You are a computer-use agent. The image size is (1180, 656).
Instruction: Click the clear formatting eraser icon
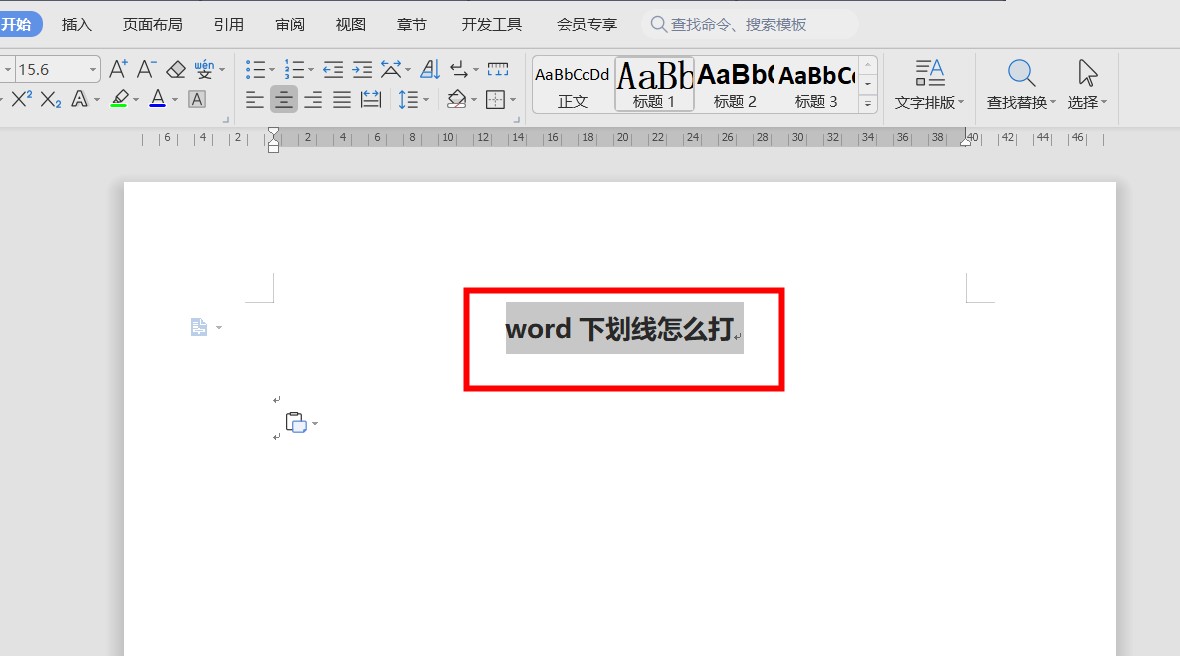click(x=176, y=69)
